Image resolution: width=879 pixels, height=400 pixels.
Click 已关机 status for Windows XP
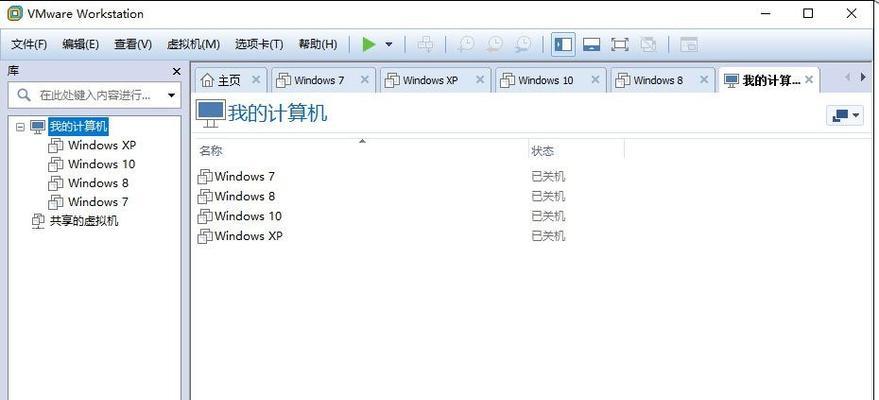[x=548, y=236]
